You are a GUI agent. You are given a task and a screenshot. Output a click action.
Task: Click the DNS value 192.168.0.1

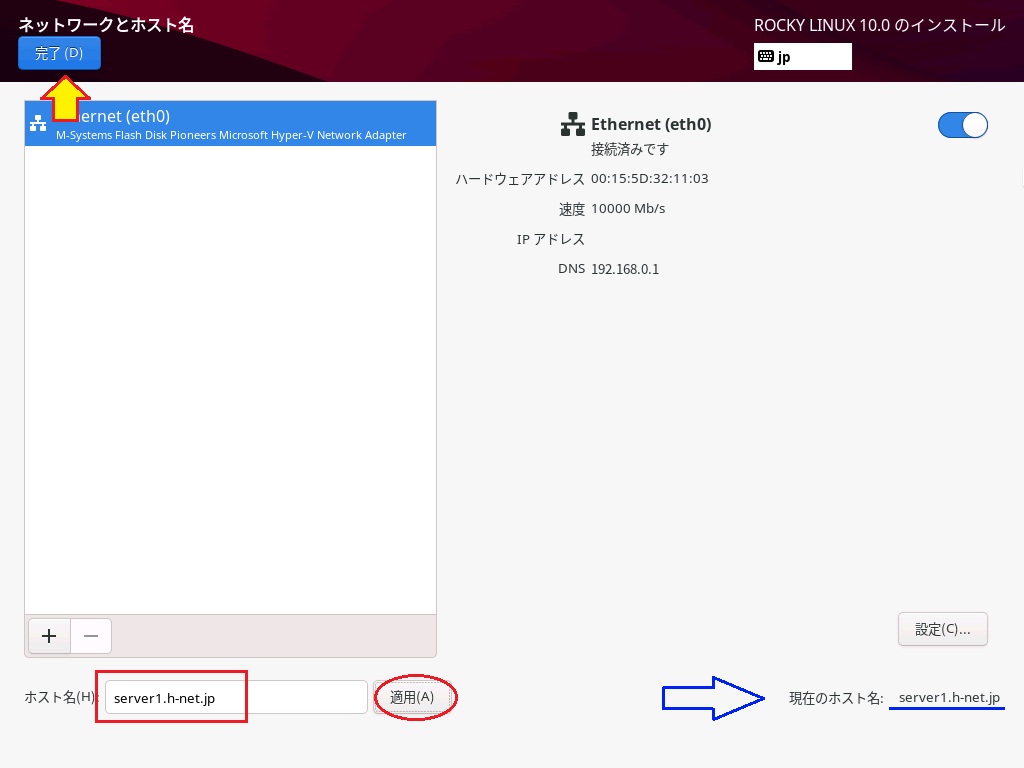(625, 269)
